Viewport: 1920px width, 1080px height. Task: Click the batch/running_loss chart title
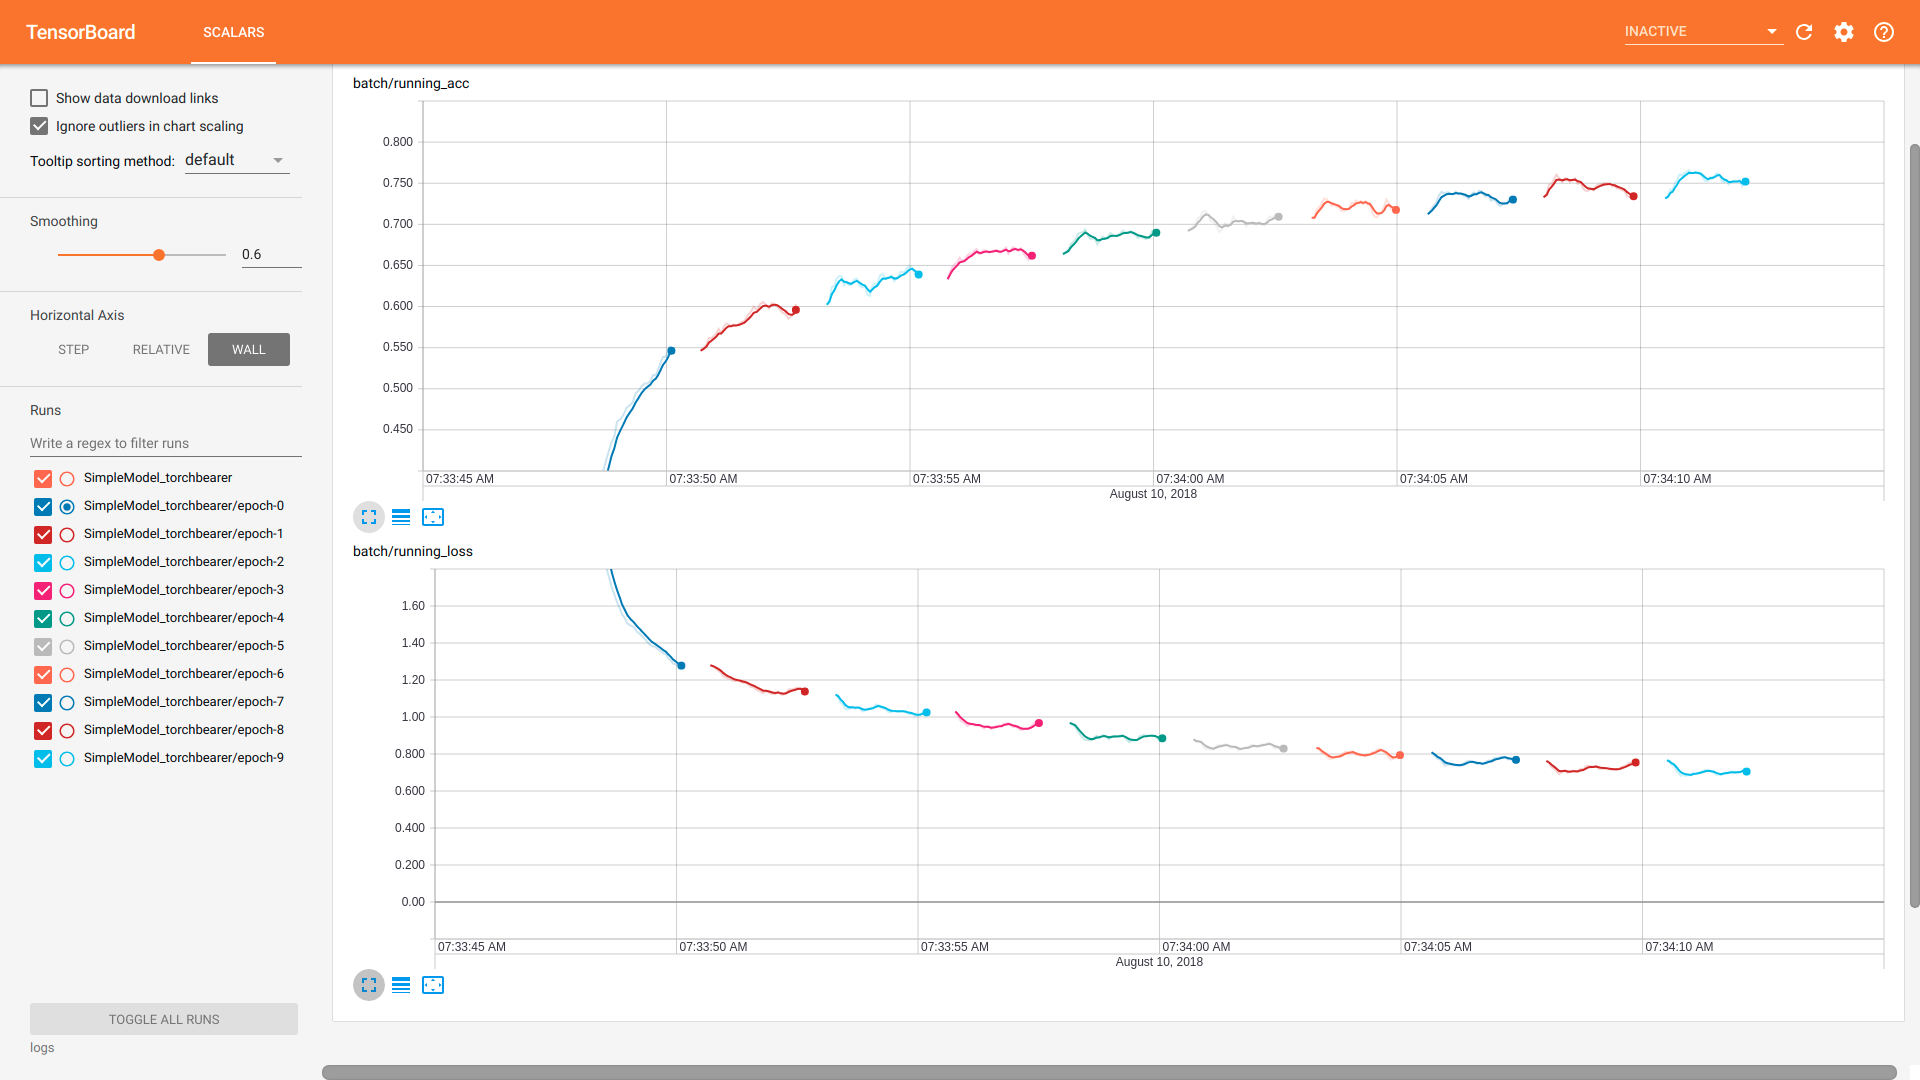(413, 551)
